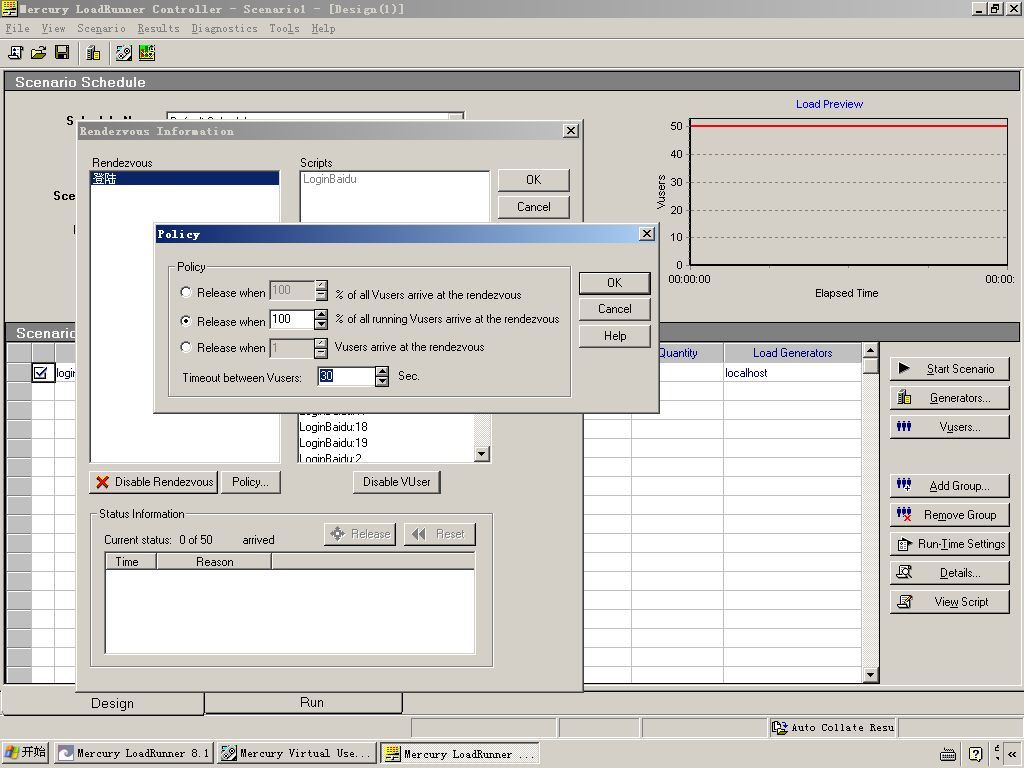Image resolution: width=1024 pixels, height=768 pixels.
Task: Click the localhost cell under Load Generators
Action: 792,373
